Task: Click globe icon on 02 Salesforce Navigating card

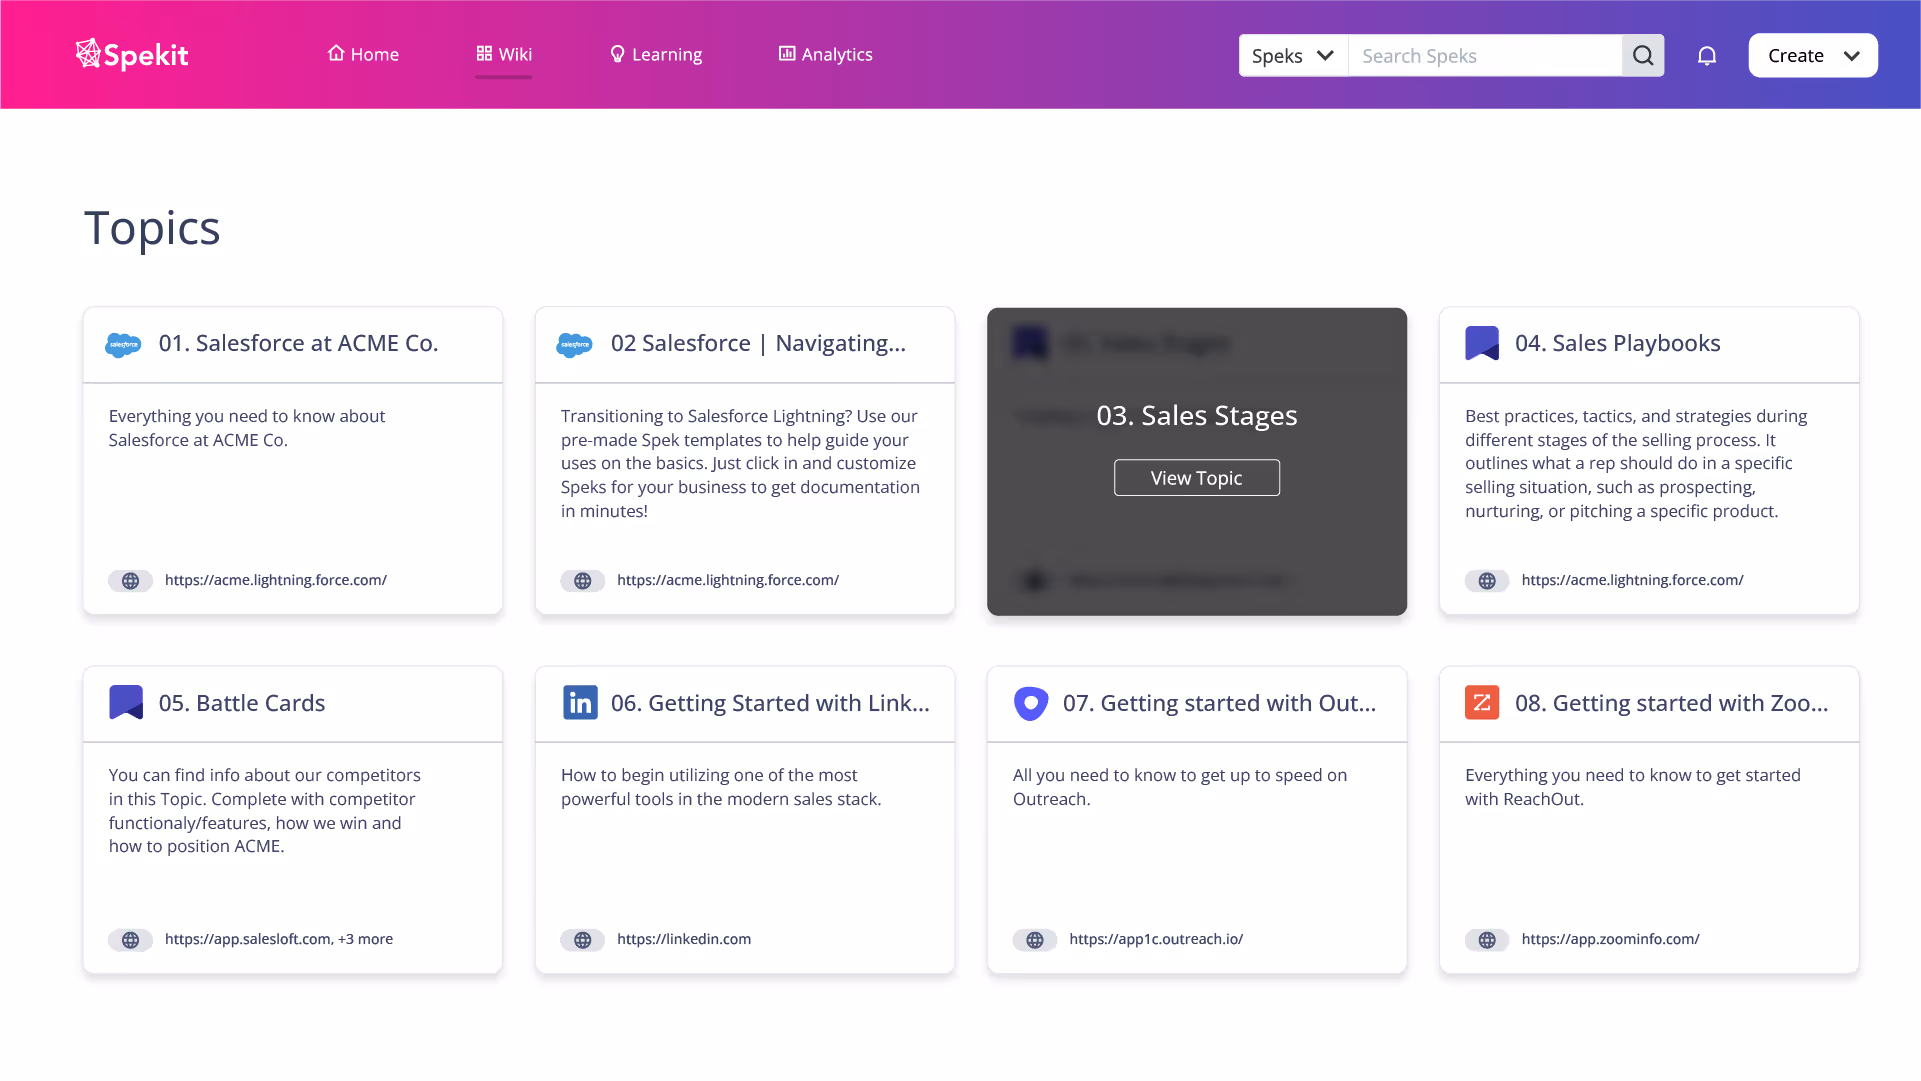Action: click(583, 581)
